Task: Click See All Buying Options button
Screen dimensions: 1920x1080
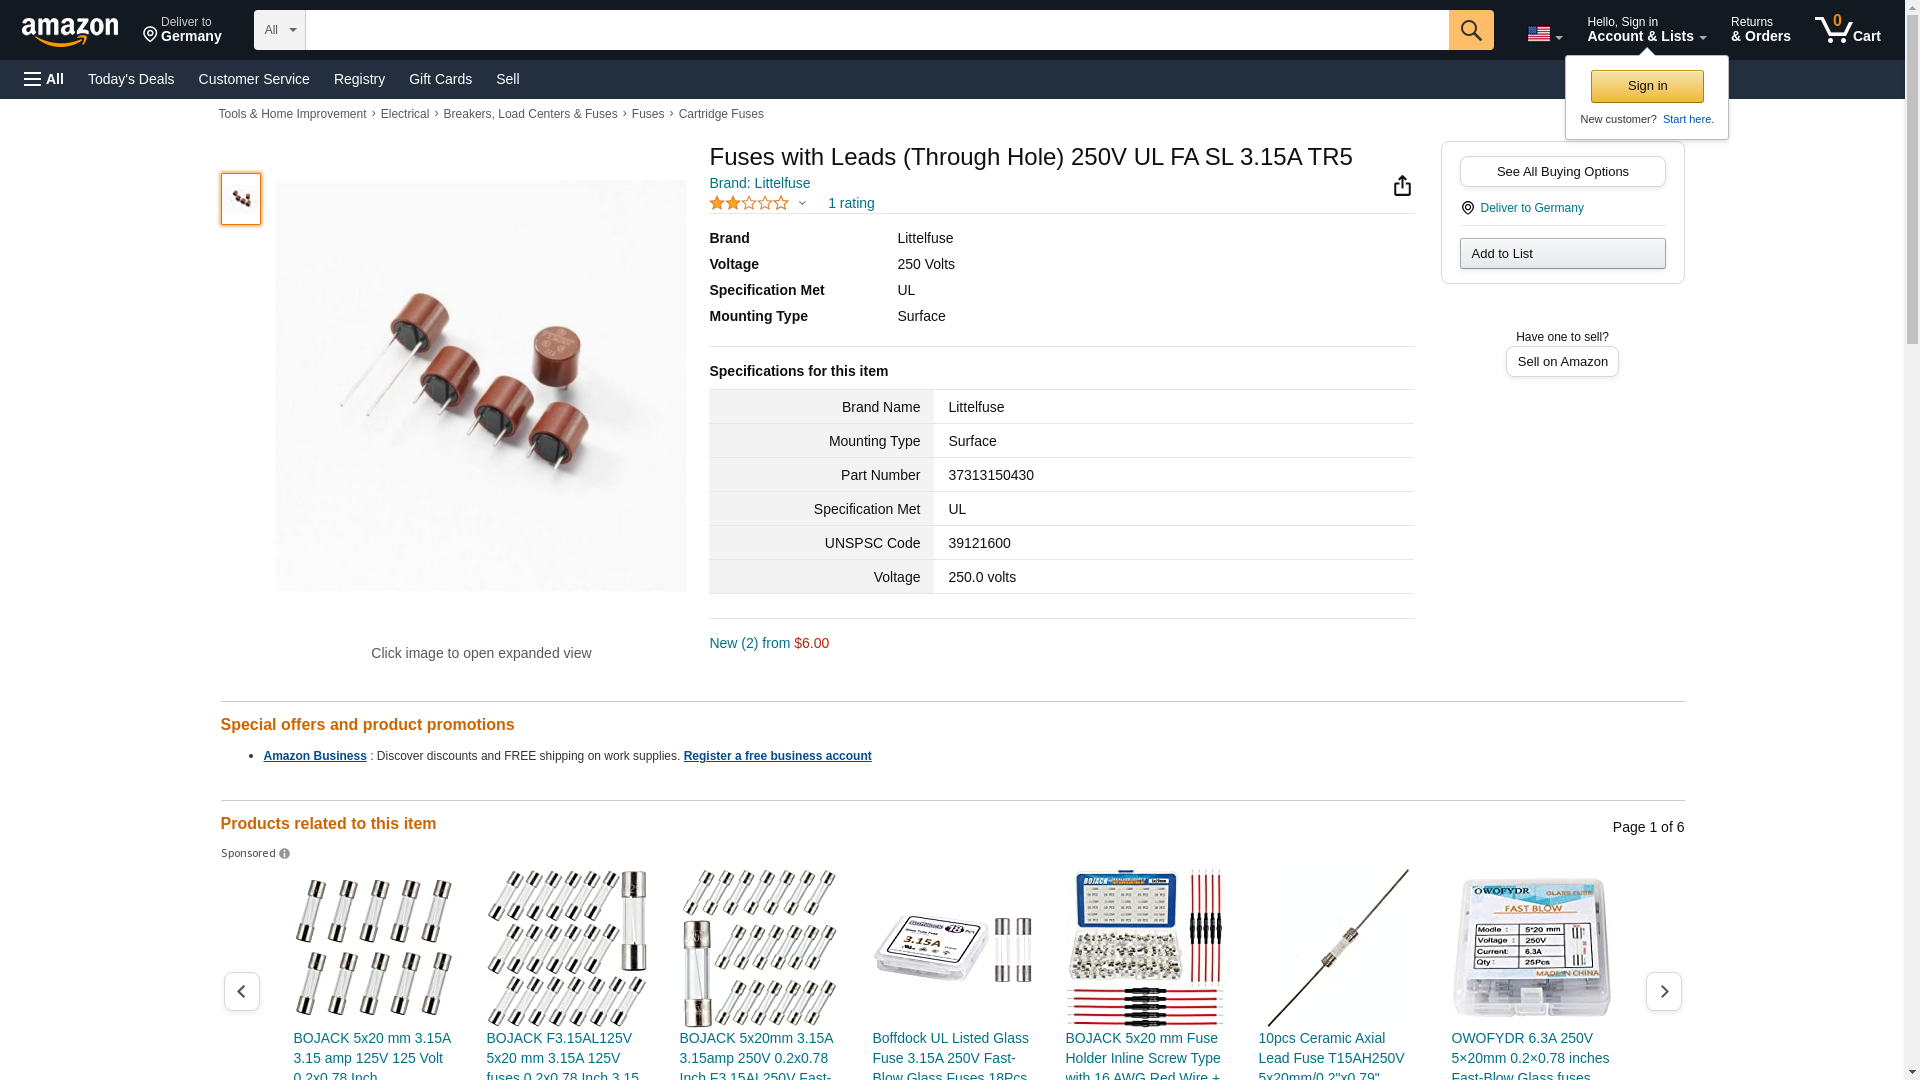Action: click(x=1562, y=171)
